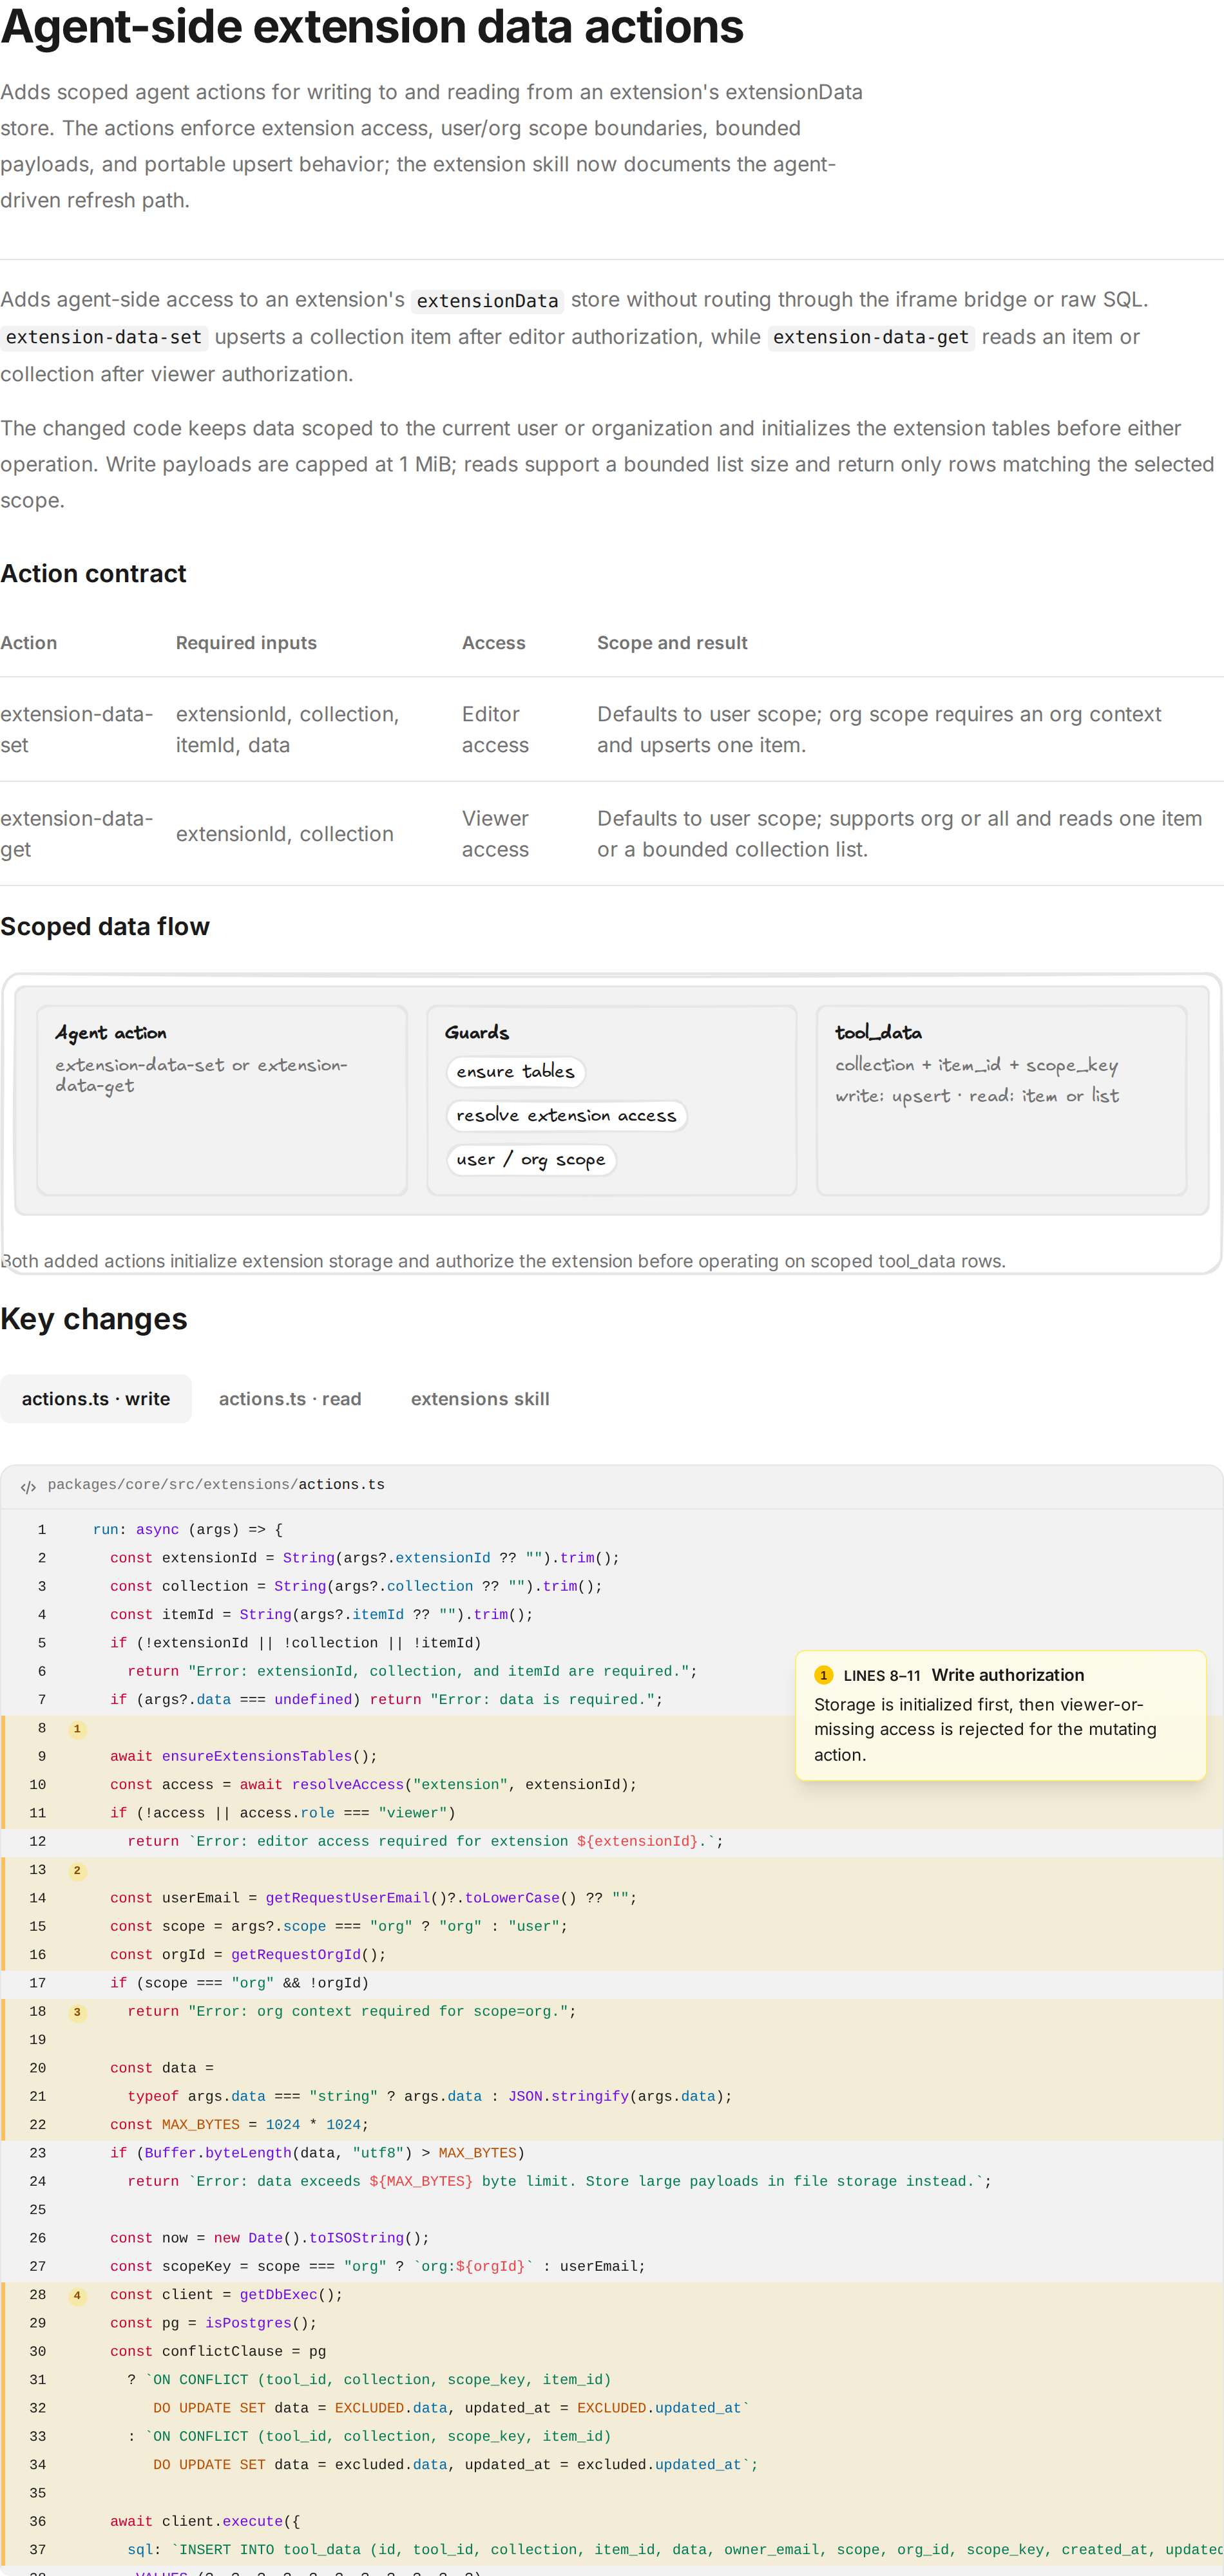This screenshot has height=2576, width=1224.
Task: Click the Required inputs column header
Action: (246, 643)
